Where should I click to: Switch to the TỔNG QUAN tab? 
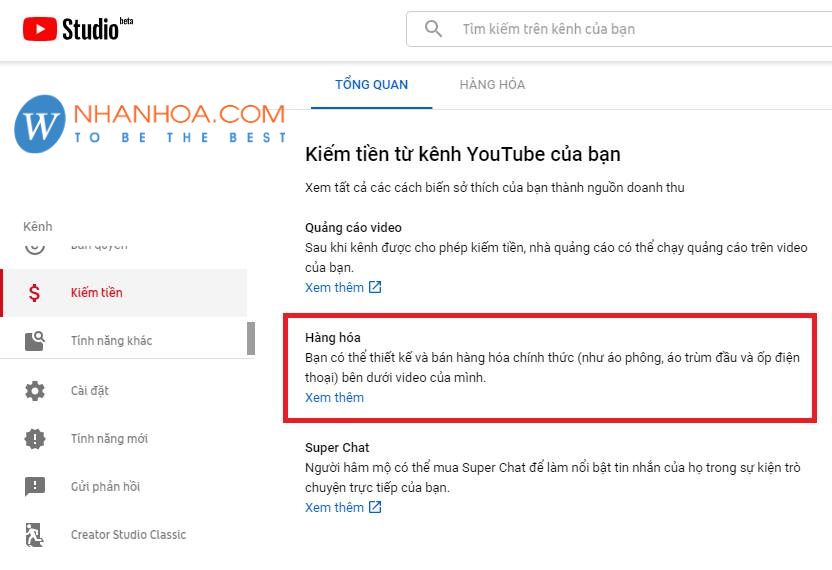coord(371,85)
